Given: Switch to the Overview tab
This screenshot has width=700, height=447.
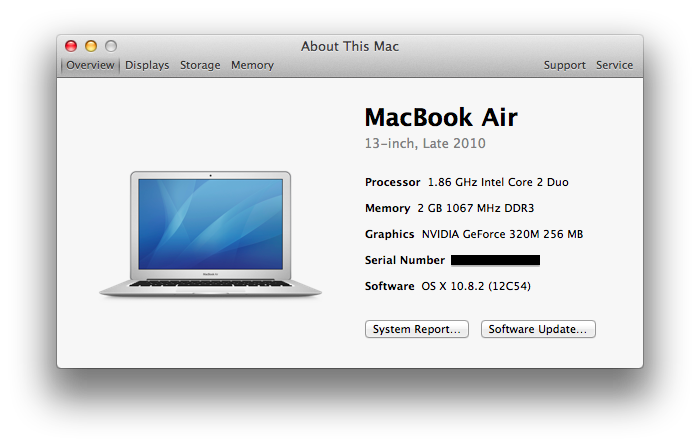Looking at the screenshot, I should 90,65.
